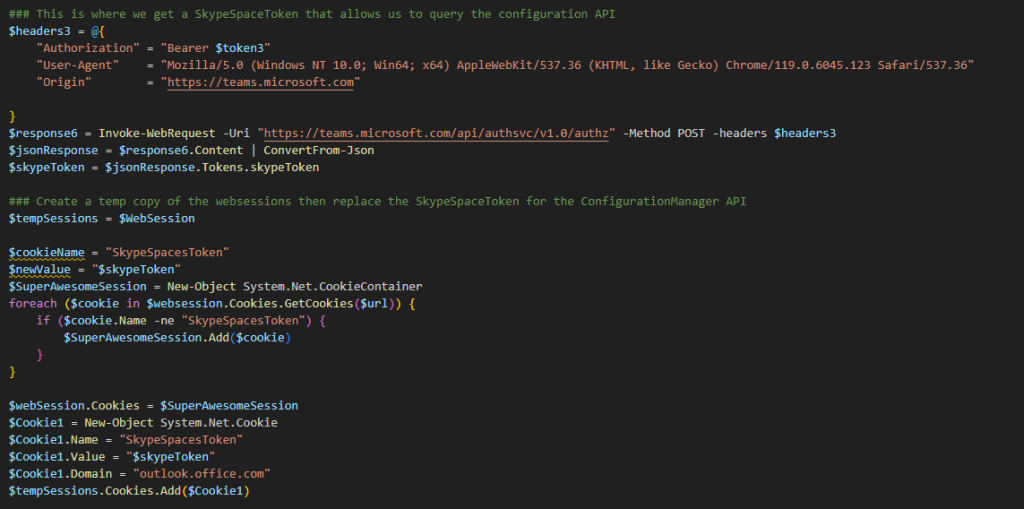Click the "Bearer $token3" string
1024x509 pixels.
pos(216,48)
